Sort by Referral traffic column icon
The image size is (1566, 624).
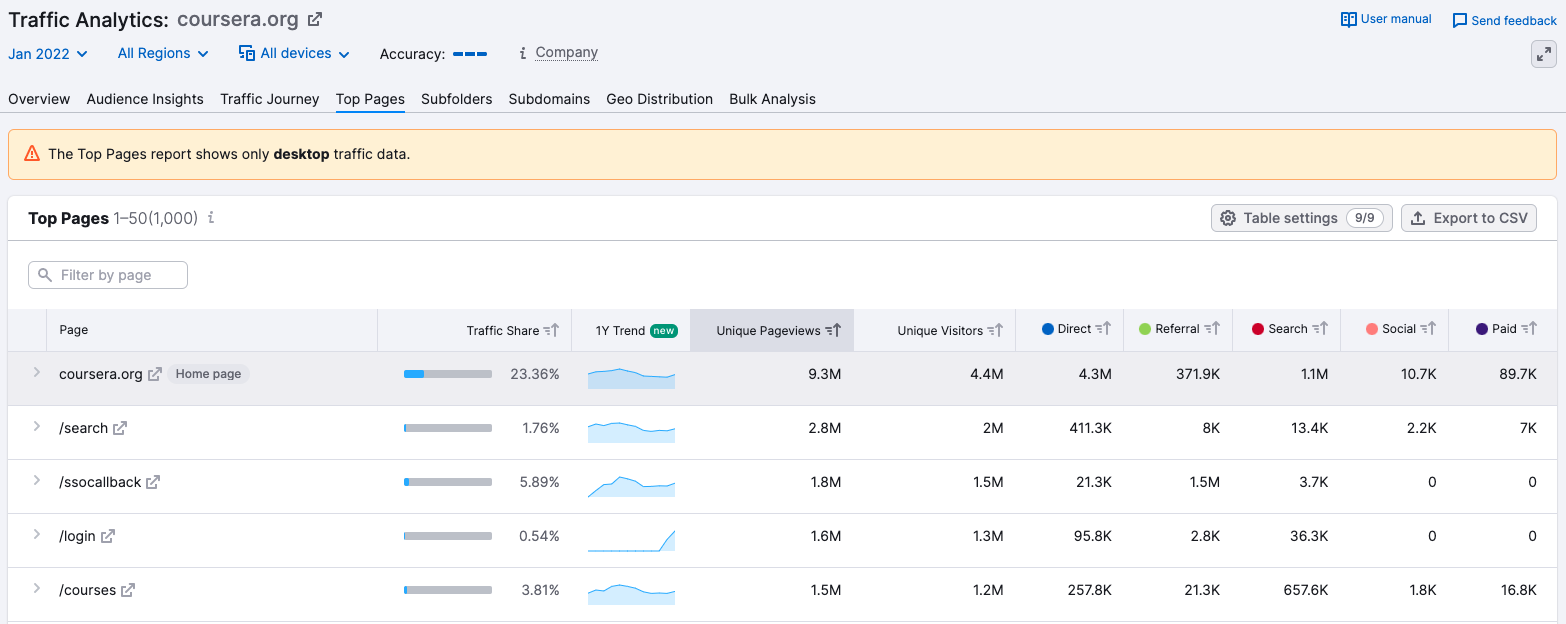1212,328
